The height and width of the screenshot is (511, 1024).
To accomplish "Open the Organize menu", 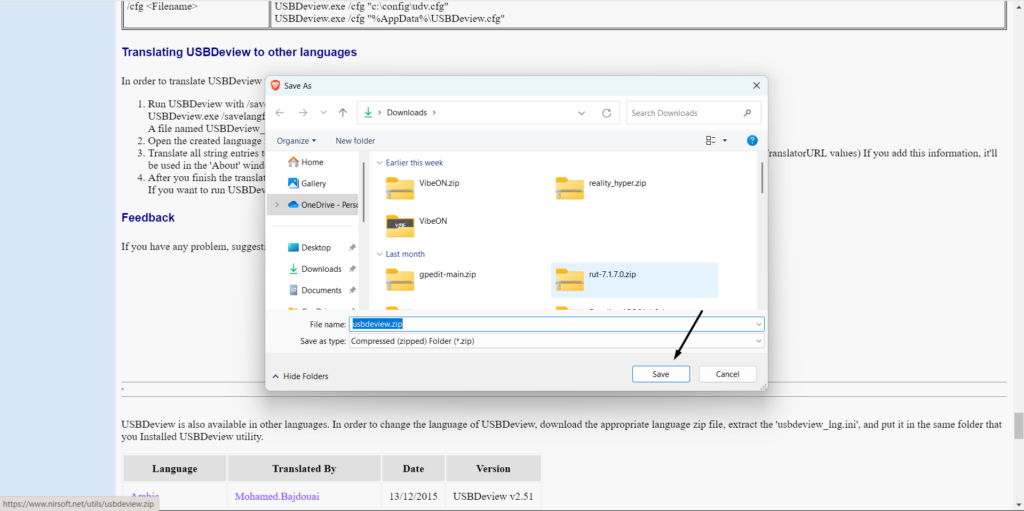I will click(x=296, y=141).
